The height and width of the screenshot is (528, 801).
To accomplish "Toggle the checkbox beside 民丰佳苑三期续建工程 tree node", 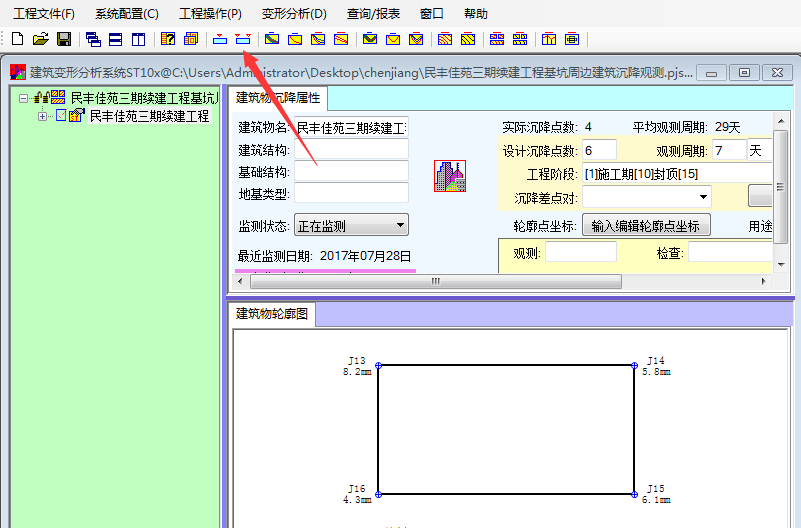I will point(60,116).
